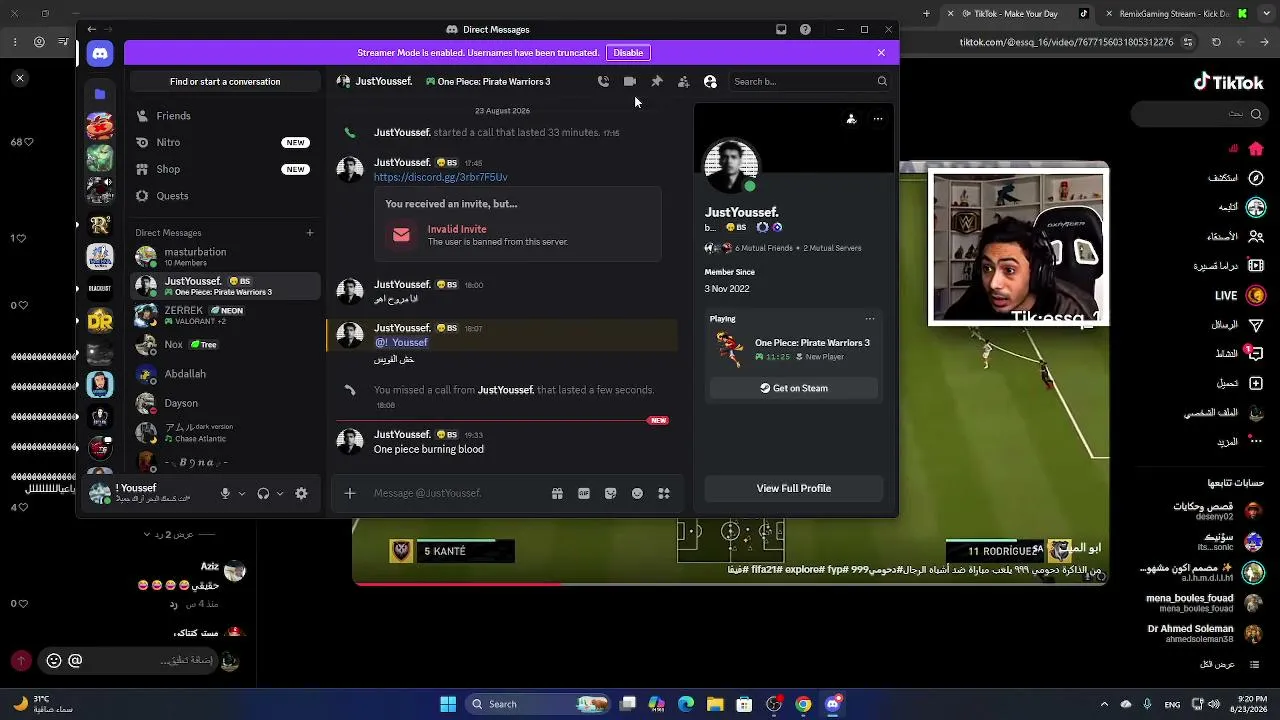The image size is (1280, 720).
Task: Open TikTok upload page
Action: [x=1241, y=383]
